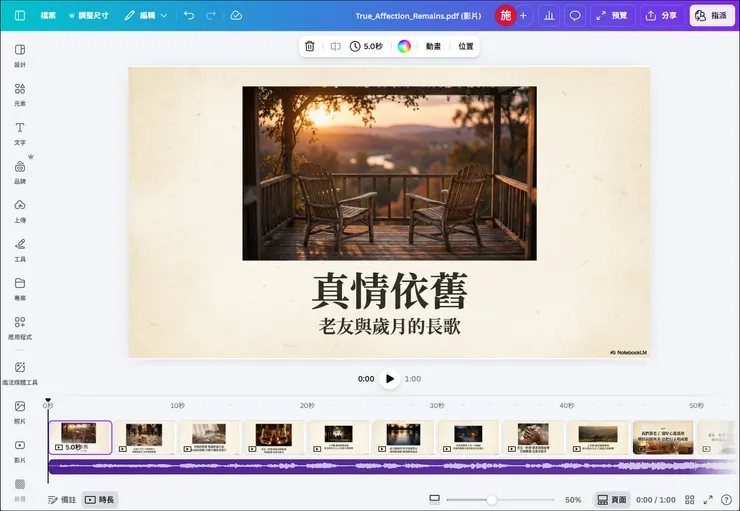Screen dimensions: 740x511
Task: Jump to the 20秒 ruler mark
Action: [x=307, y=405]
